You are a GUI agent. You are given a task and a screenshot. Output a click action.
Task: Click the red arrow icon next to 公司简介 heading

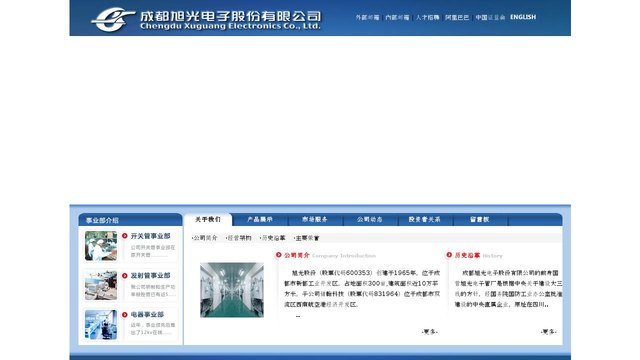click(x=279, y=255)
